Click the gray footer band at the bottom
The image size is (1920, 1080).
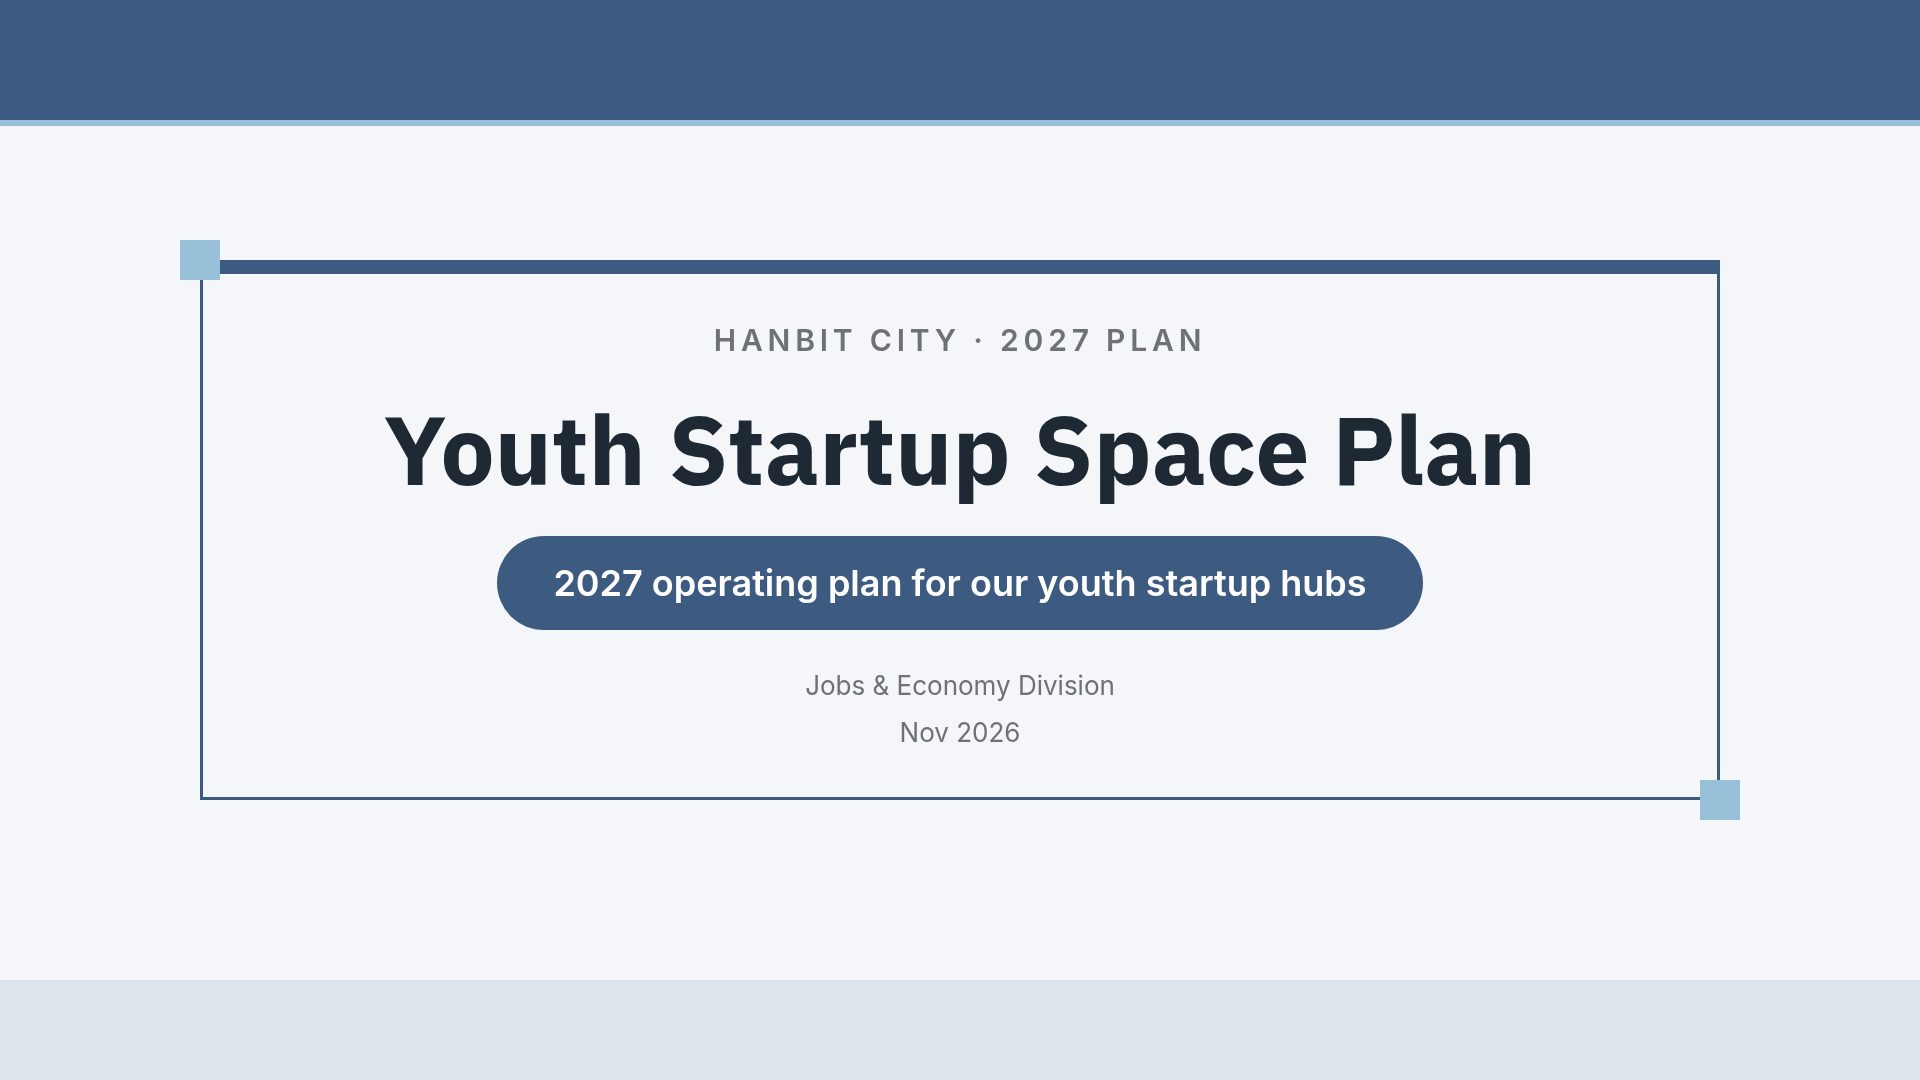pos(960,1030)
